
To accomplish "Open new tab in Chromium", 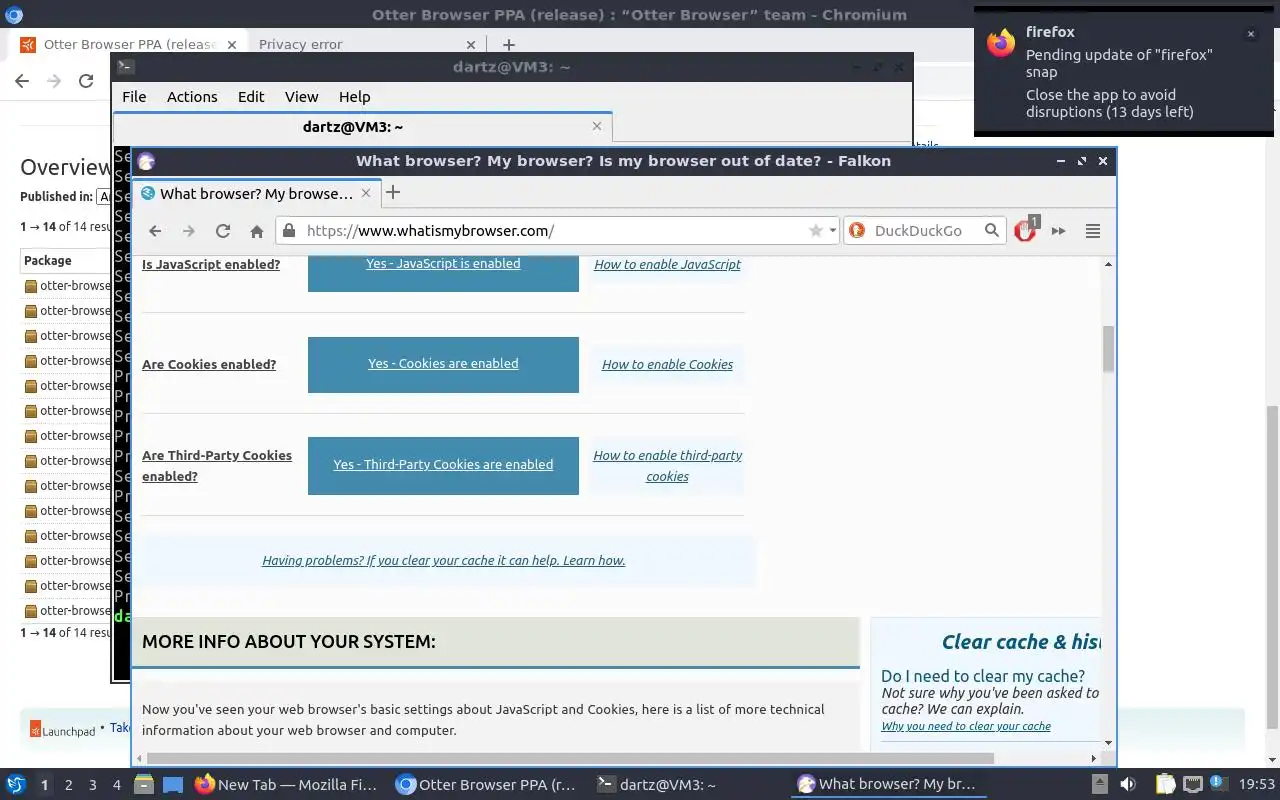I will [x=508, y=45].
